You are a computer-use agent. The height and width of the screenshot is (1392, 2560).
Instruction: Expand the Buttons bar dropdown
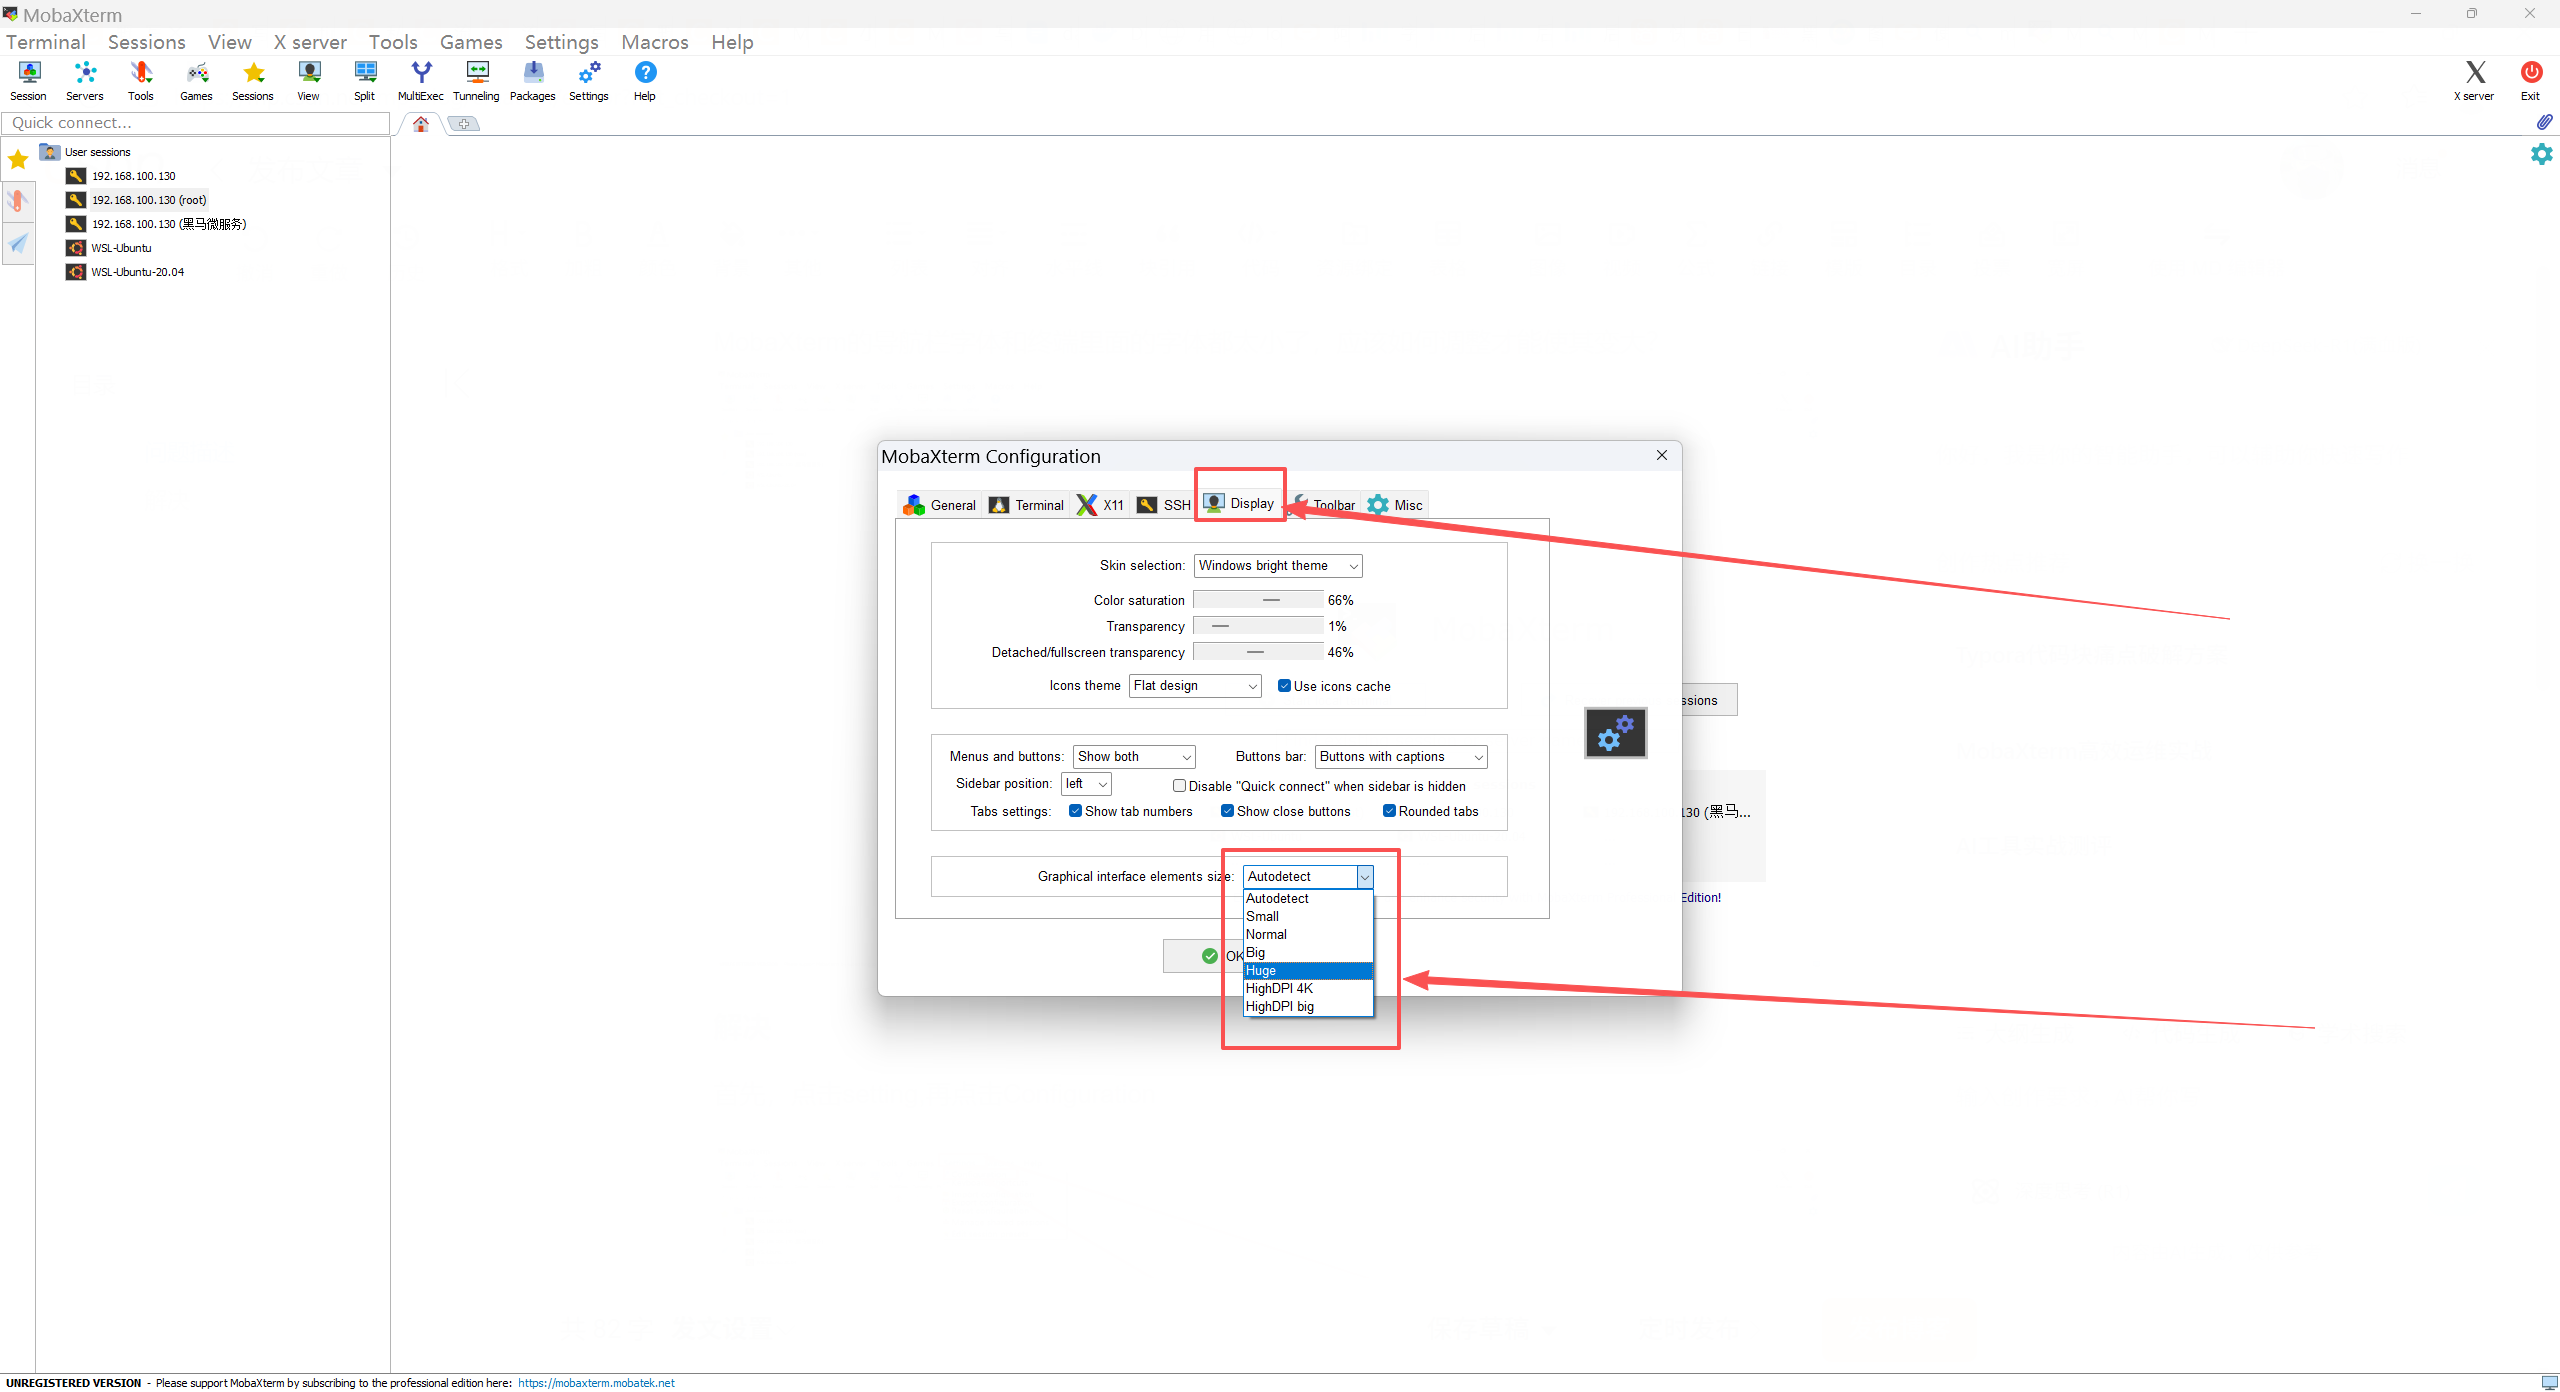pos(1400,757)
